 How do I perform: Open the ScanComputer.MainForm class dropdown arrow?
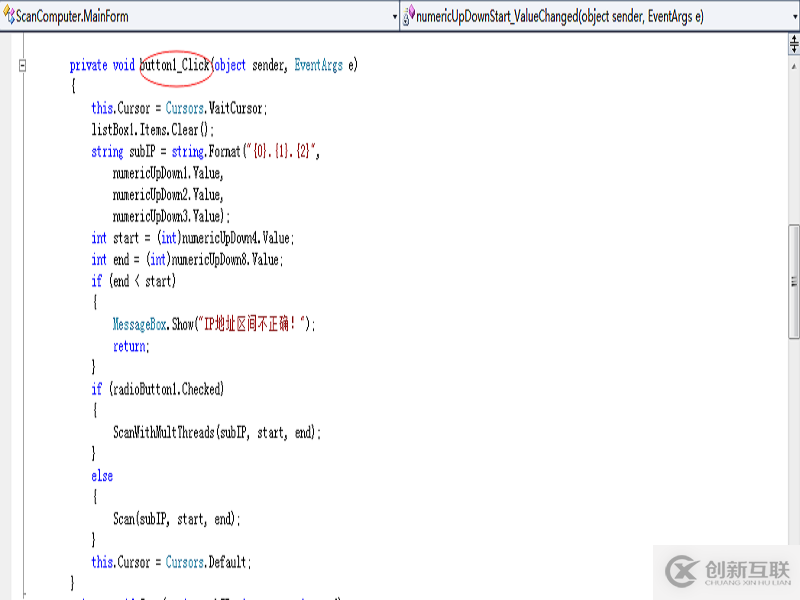pyautogui.click(x=394, y=17)
